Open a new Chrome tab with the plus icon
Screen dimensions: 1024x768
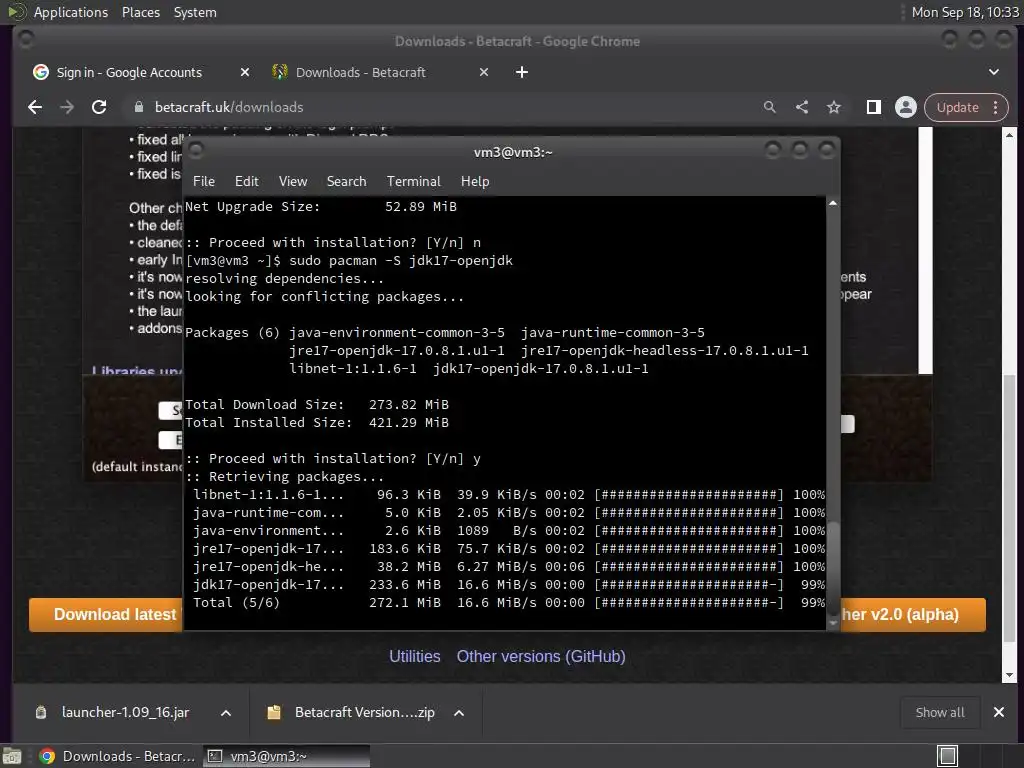point(522,72)
